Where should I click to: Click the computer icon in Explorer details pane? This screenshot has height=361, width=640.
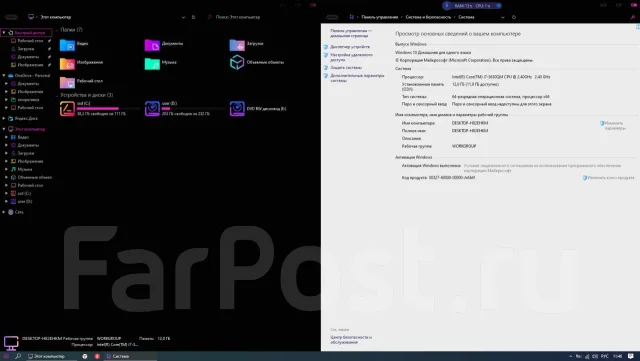(11, 343)
